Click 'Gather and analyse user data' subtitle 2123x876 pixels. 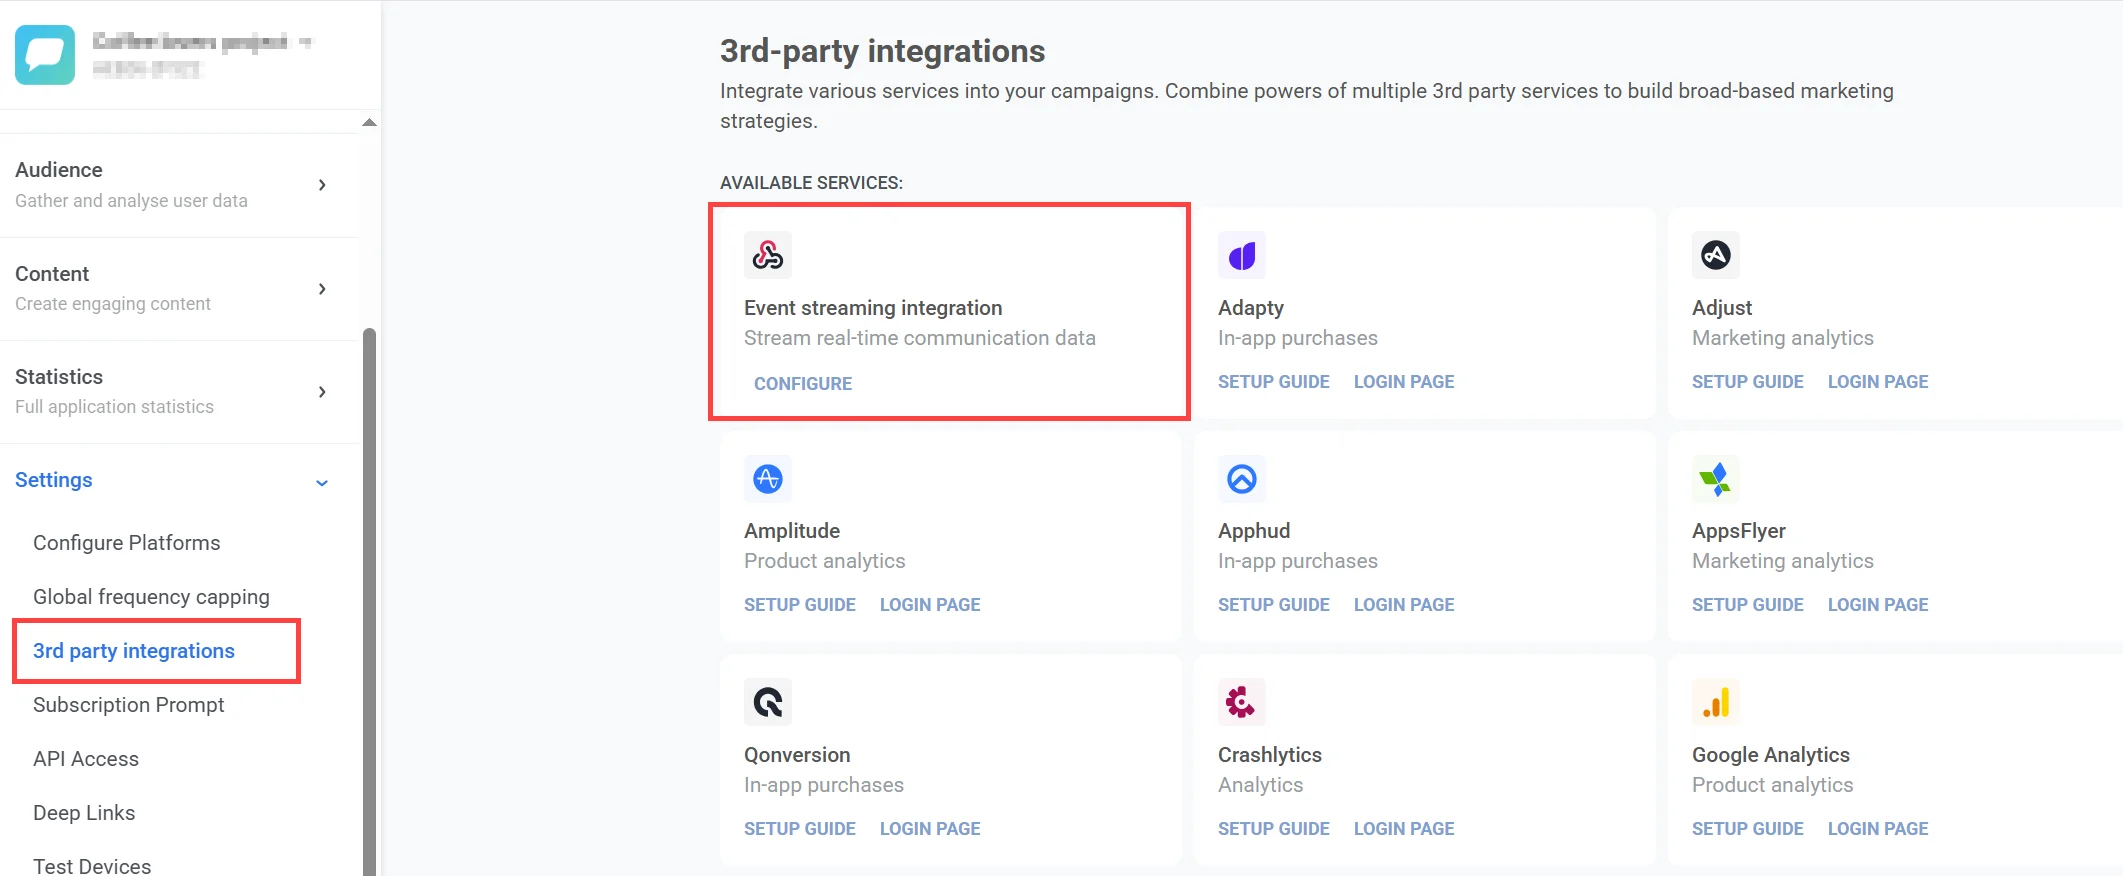[x=131, y=201]
